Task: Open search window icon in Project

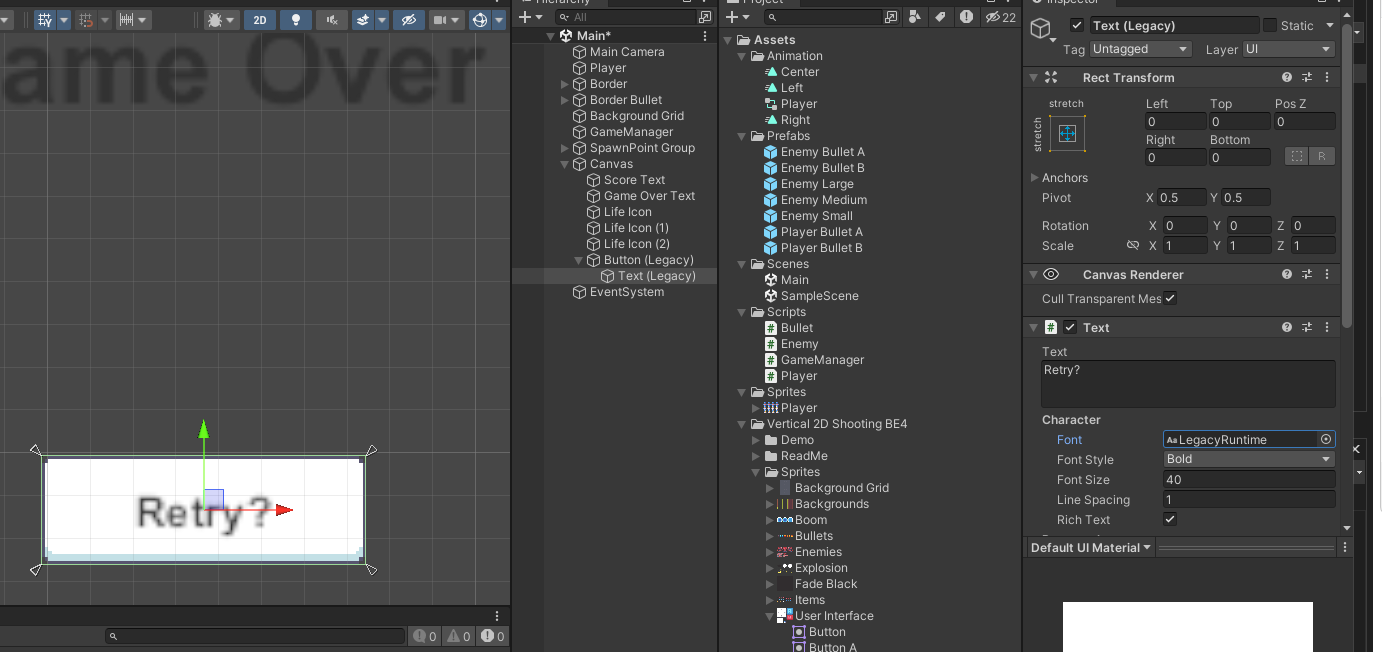Action: (891, 17)
